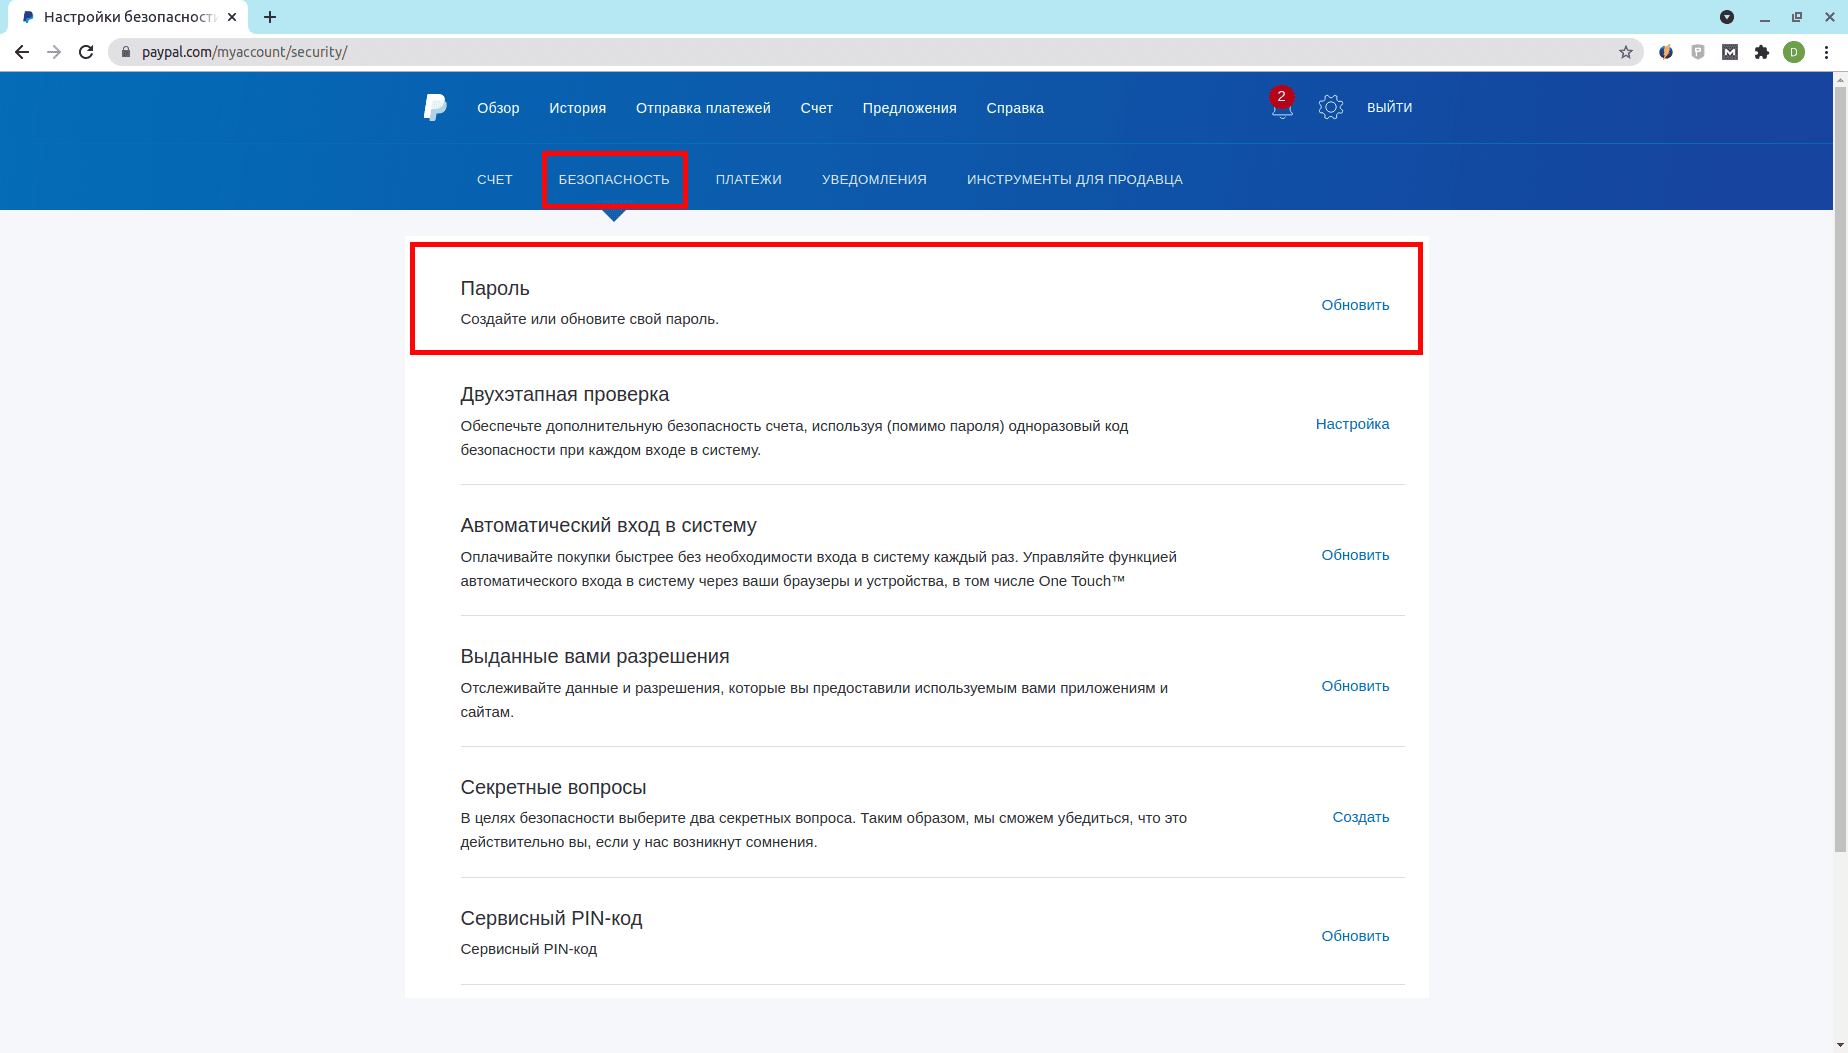This screenshot has width=1848, height=1053.
Task: Switch to the УВЕДОМЛЕНИЯ tab
Action: pos(874,180)
